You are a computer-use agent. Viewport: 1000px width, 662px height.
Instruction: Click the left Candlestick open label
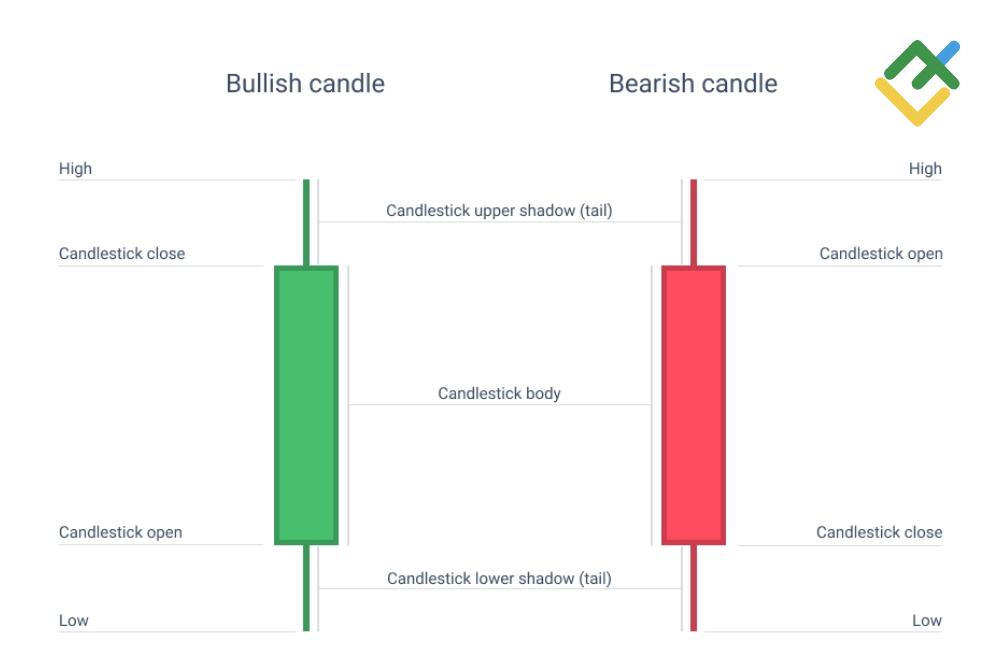pyautogui.click(x=121, y=532)
